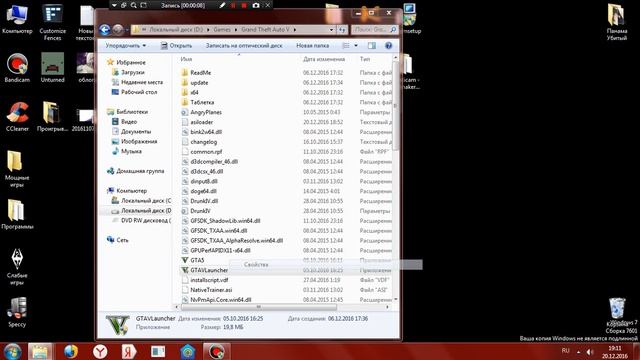The image size is (640, 360).
Task: Open the Видео library
Action: coord(129,122)
